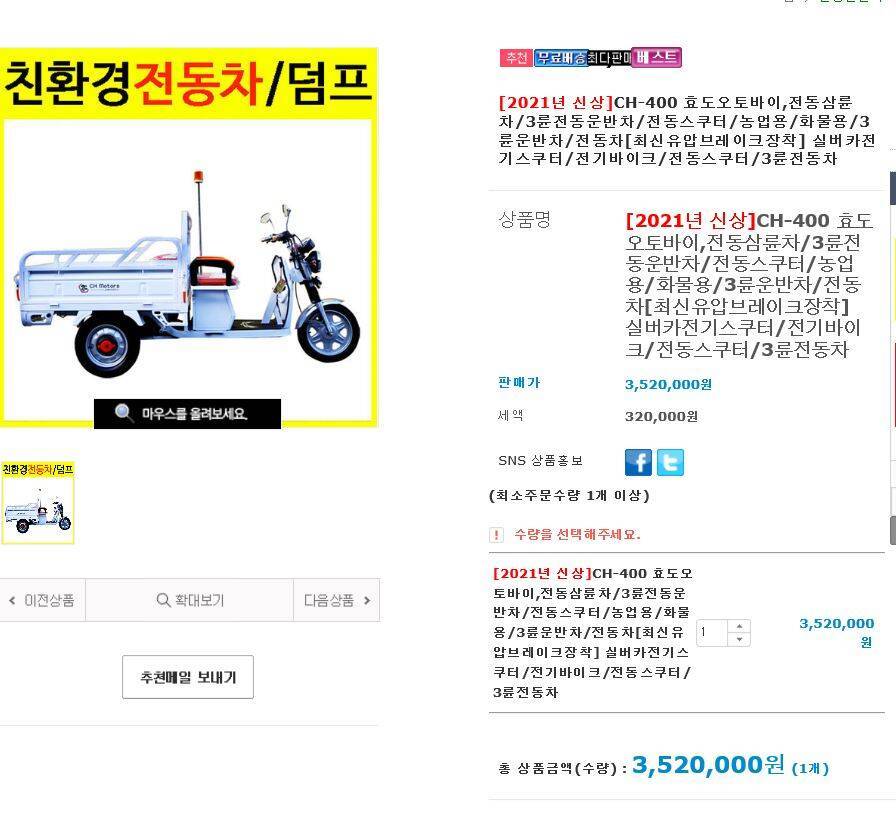Click the 베스트 purple badge
Image resolution: width=896 pixels, height=819 pixels.
coord(657,57)
